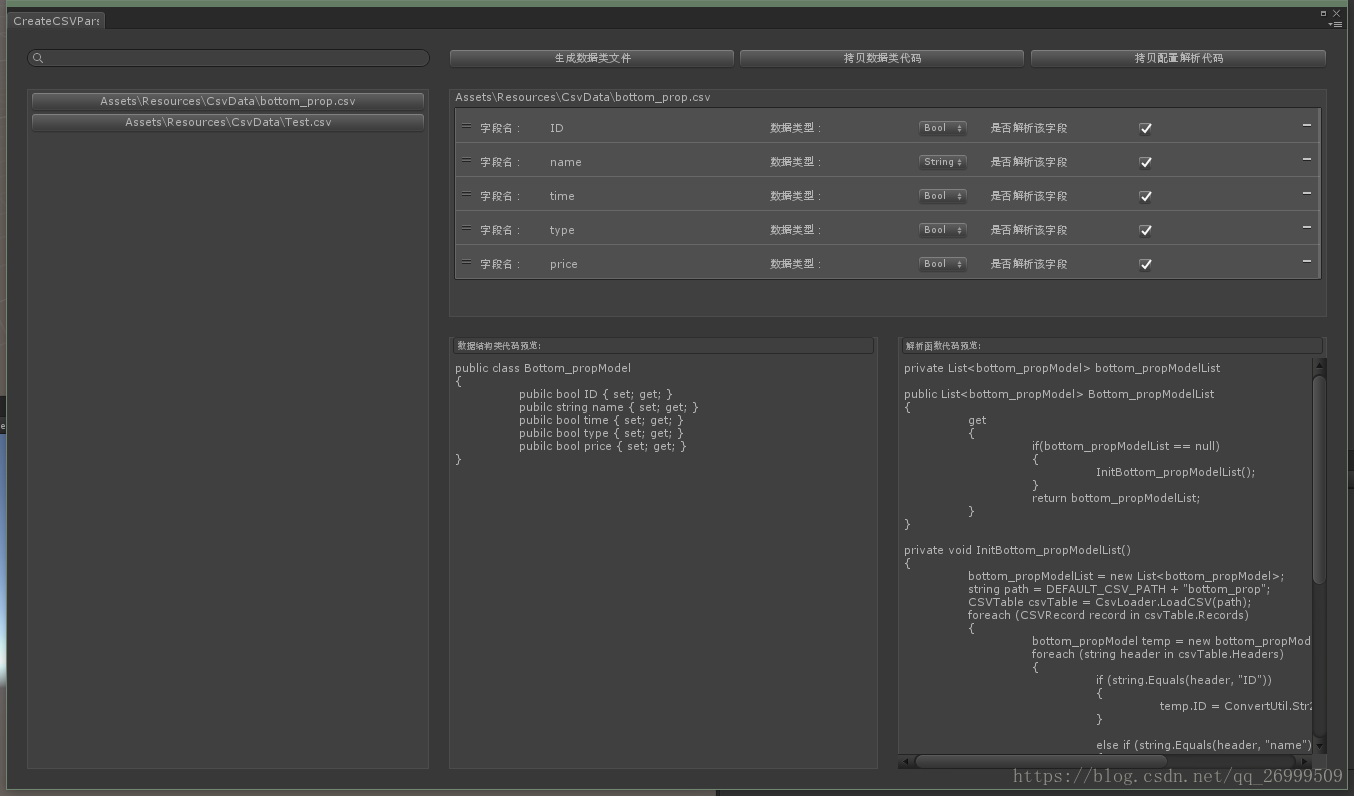Screen dimensions: 1354x796
Task: Click the field name 'type'
Action: 562,230
